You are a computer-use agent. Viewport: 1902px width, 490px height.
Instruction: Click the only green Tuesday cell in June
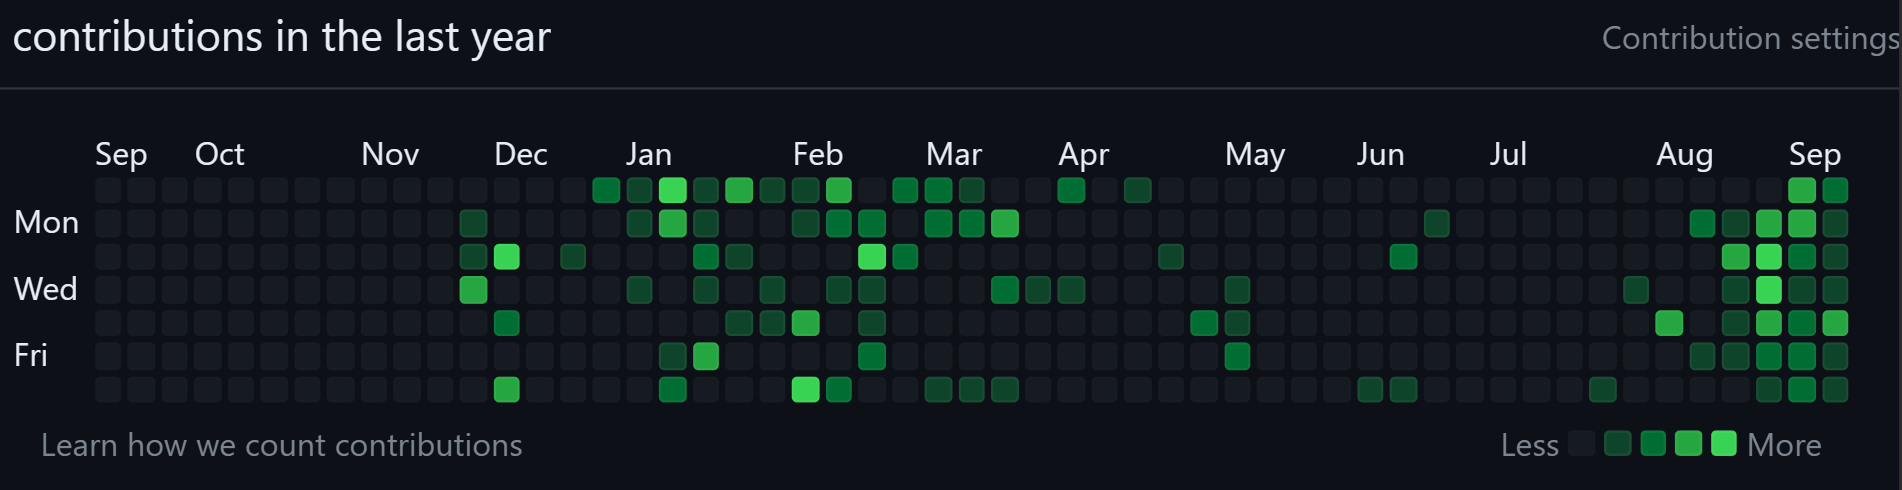pyautogui.click(x=1403, y=257)
